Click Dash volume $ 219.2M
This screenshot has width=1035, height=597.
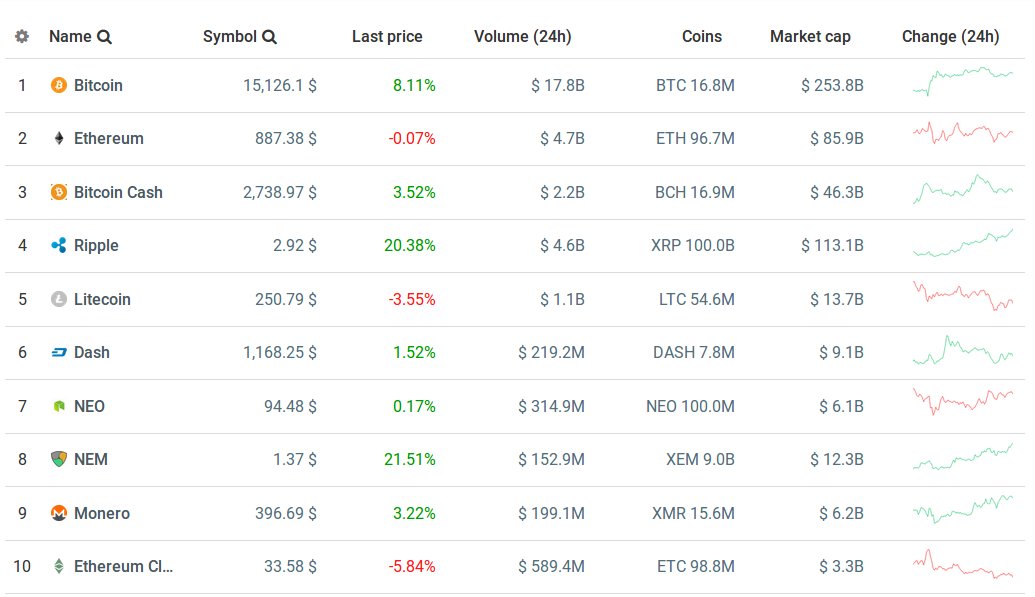[551, 352]
